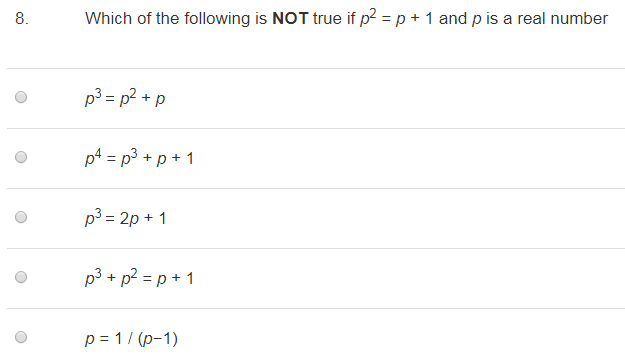Image resolution: width=625 pixels, height=360 pixels.
Task: Click the word true in the question
Action: 328,18
